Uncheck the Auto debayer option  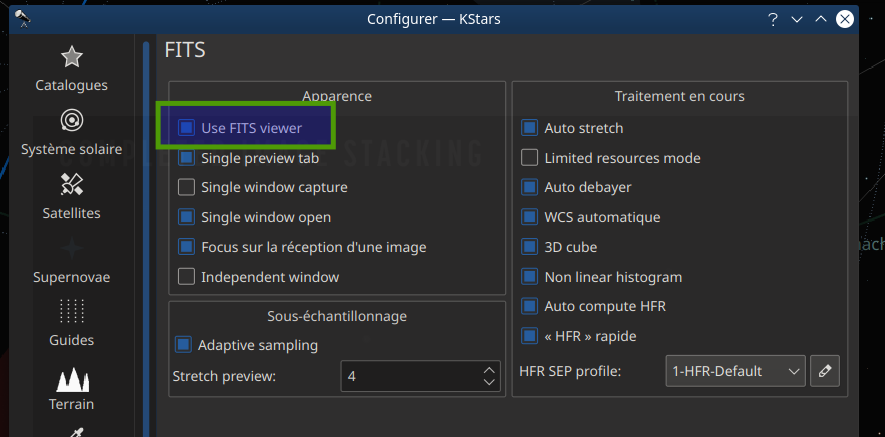tap(530, 187)
